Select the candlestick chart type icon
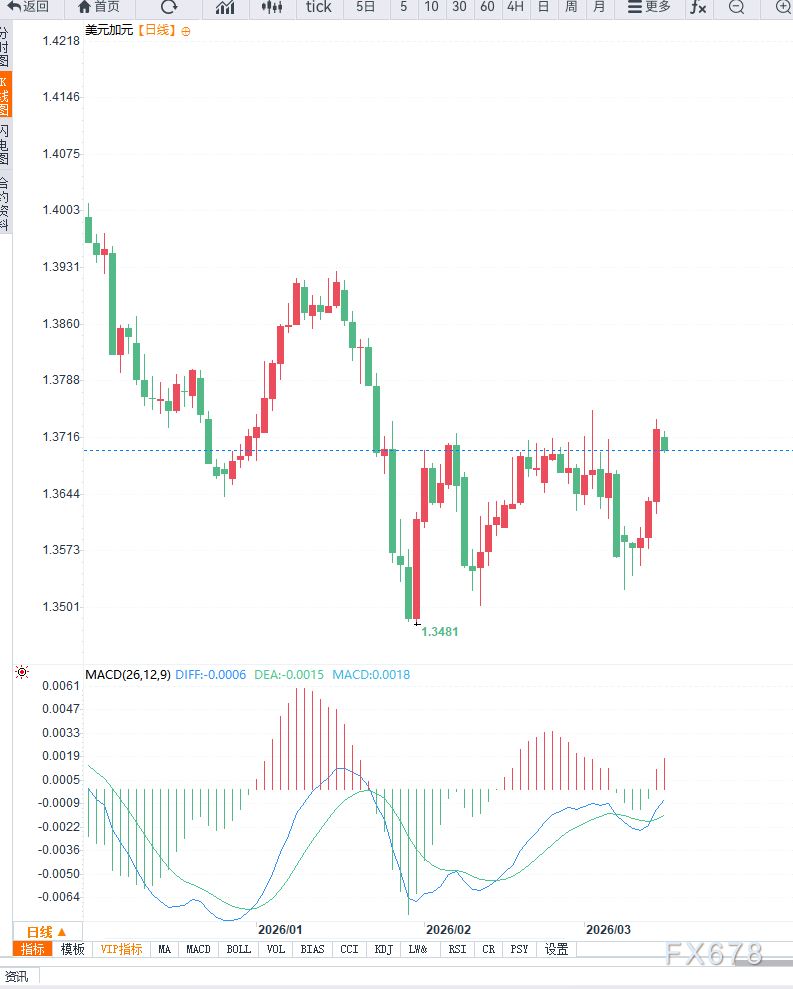The width and height of the screenshot is (793, 989). click(271, 7)
